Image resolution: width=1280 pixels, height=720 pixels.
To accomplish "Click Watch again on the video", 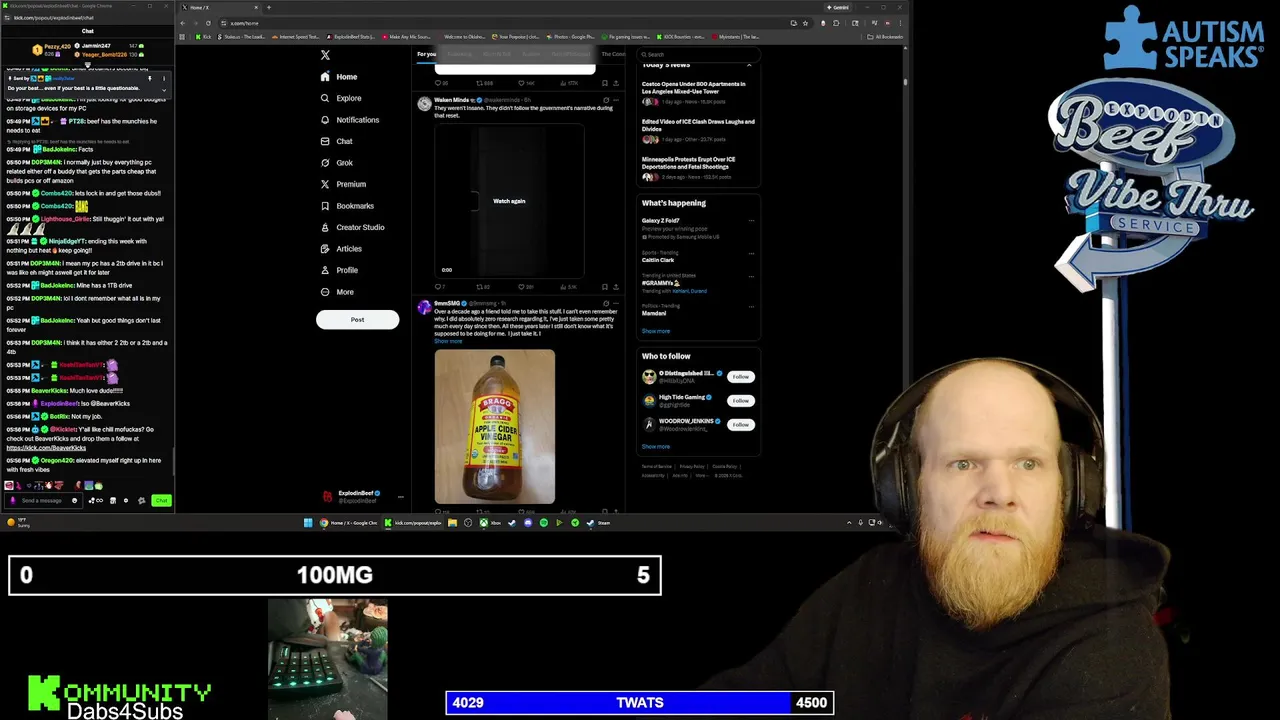I will 509,201.
